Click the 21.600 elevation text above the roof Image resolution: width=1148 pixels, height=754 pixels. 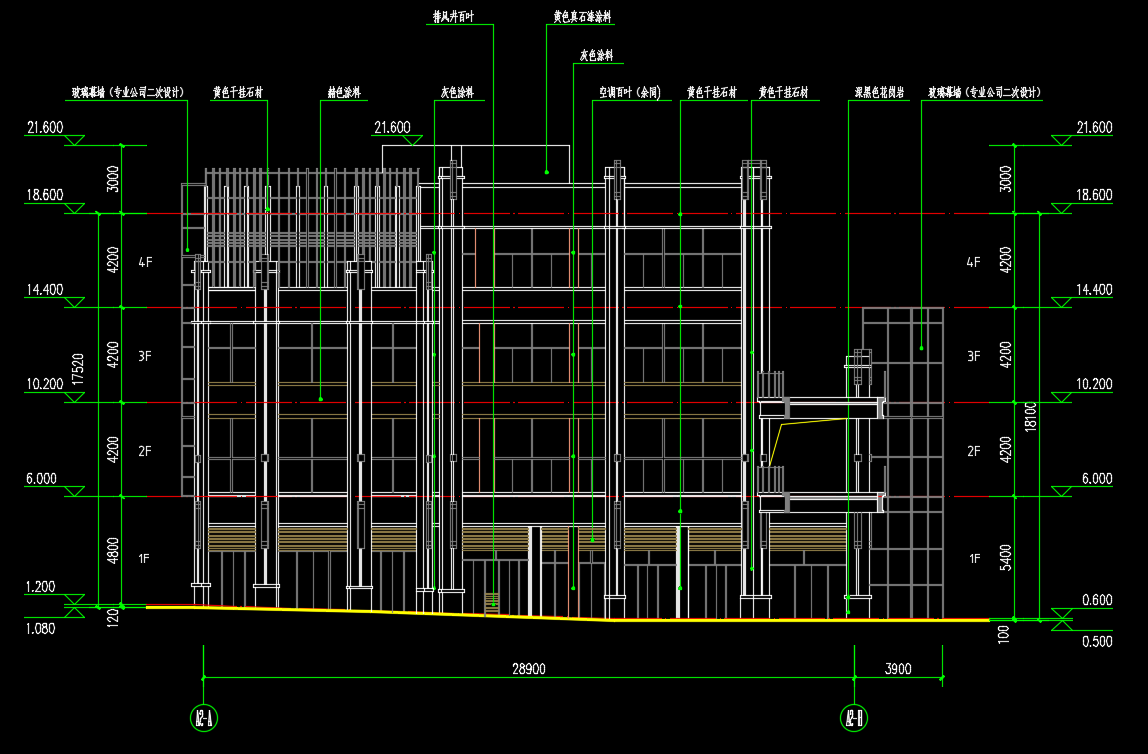coord(392,127)
